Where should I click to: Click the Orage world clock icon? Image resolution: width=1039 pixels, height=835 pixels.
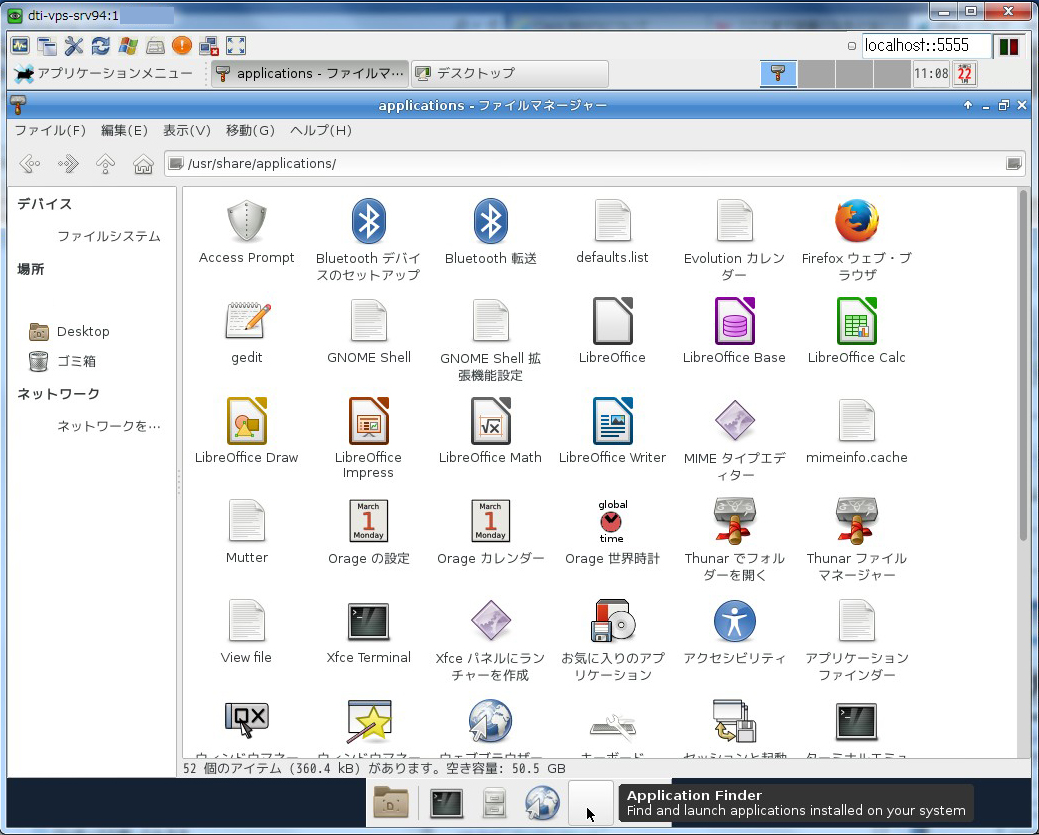coord(612,521)
